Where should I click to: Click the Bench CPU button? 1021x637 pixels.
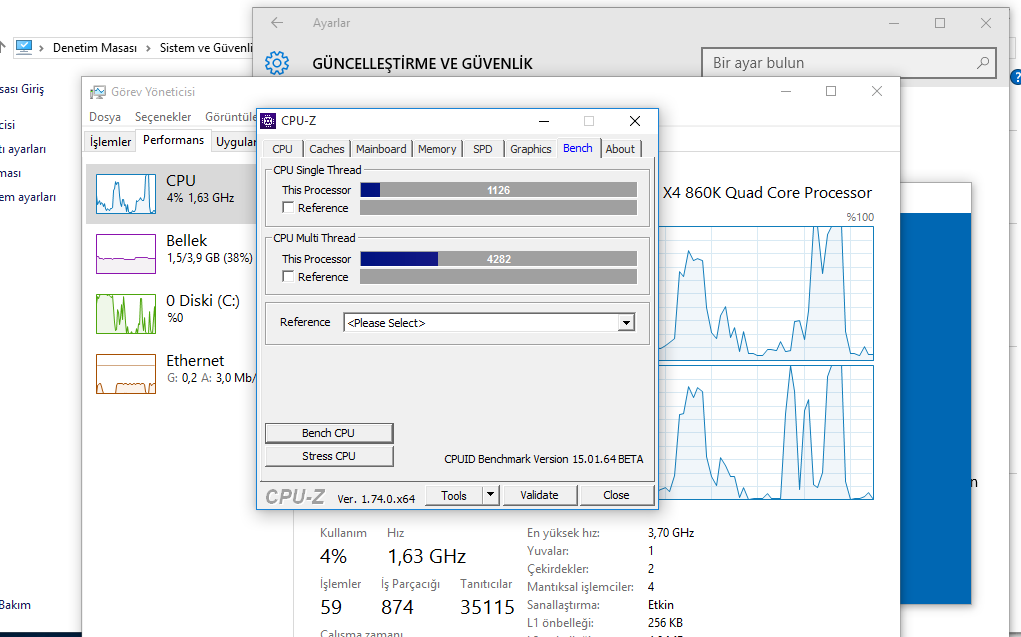click(329, 433)
